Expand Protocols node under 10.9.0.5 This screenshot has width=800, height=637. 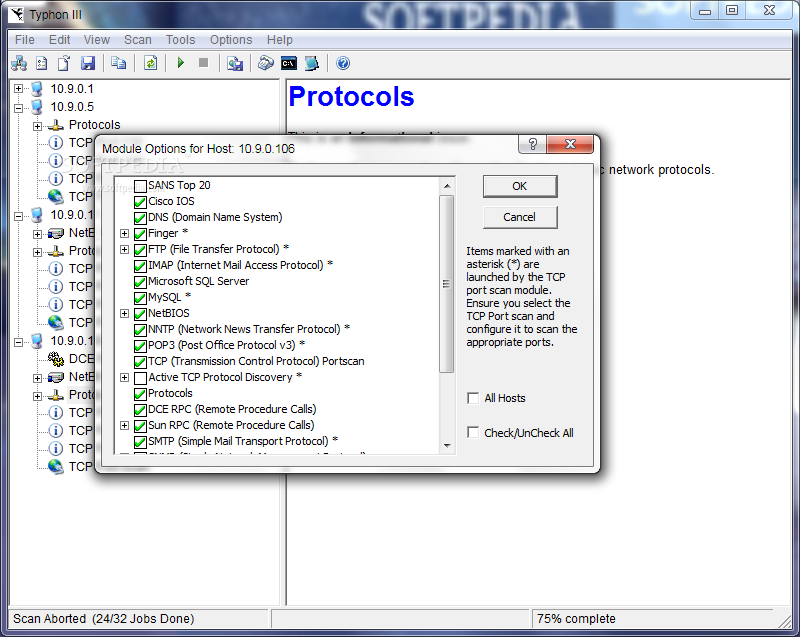point(37,126)
